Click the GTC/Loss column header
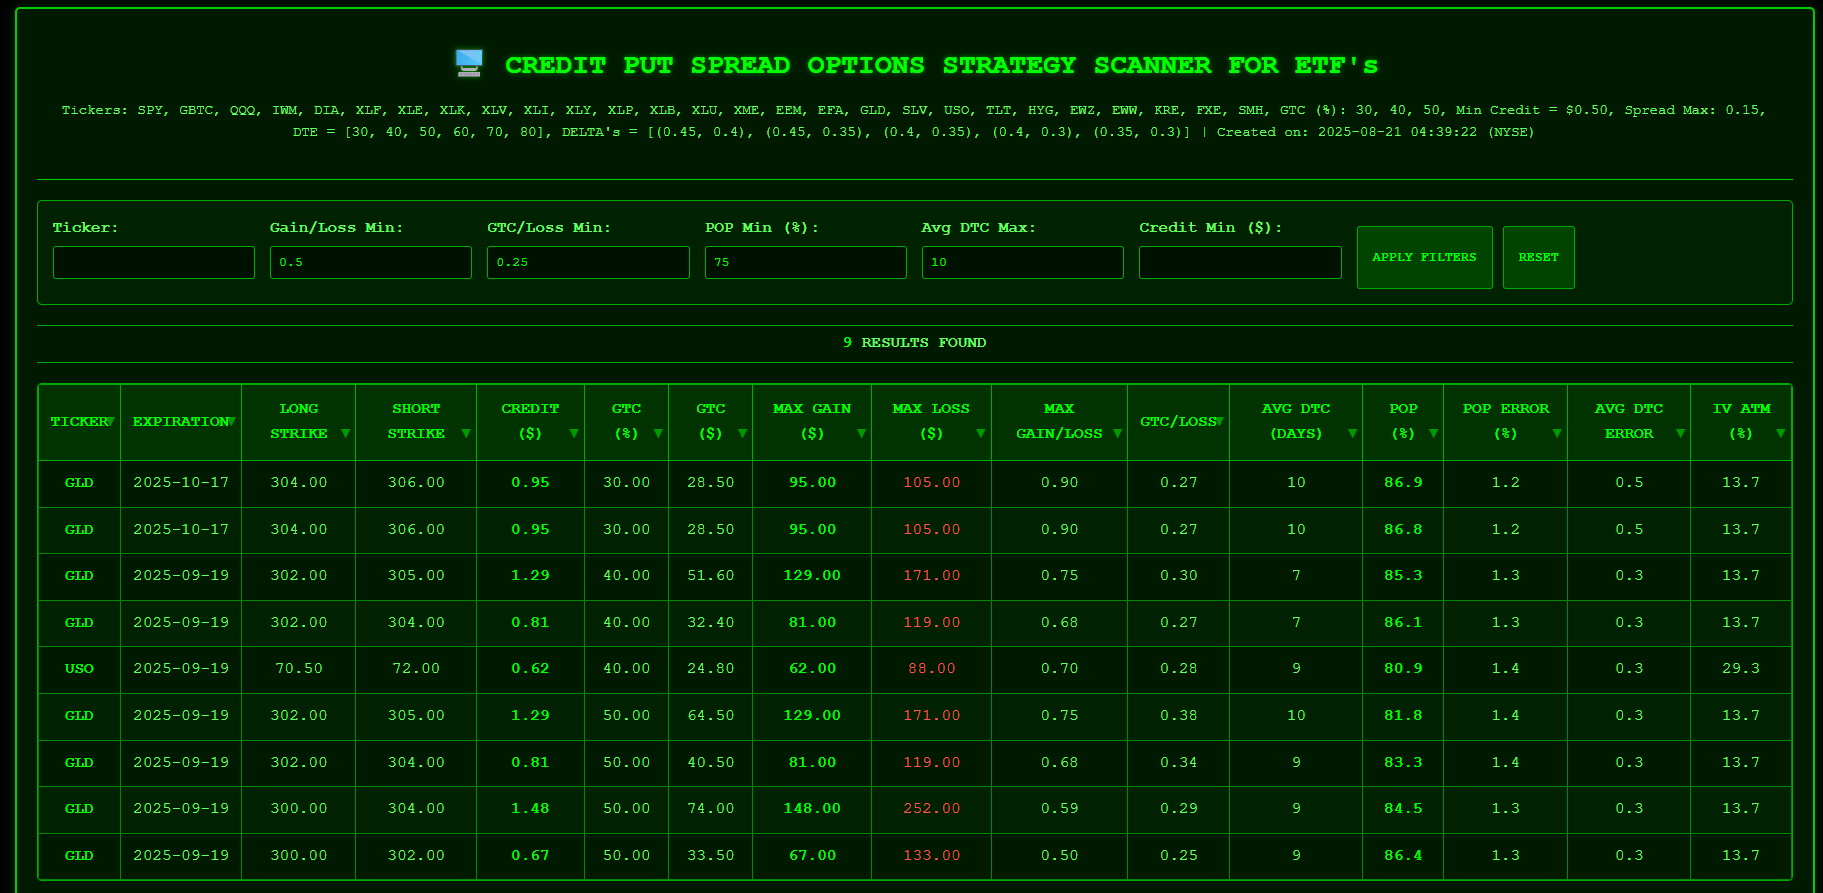Image resolution: width=1823 pixels, height=893 pixels. 1178,422
